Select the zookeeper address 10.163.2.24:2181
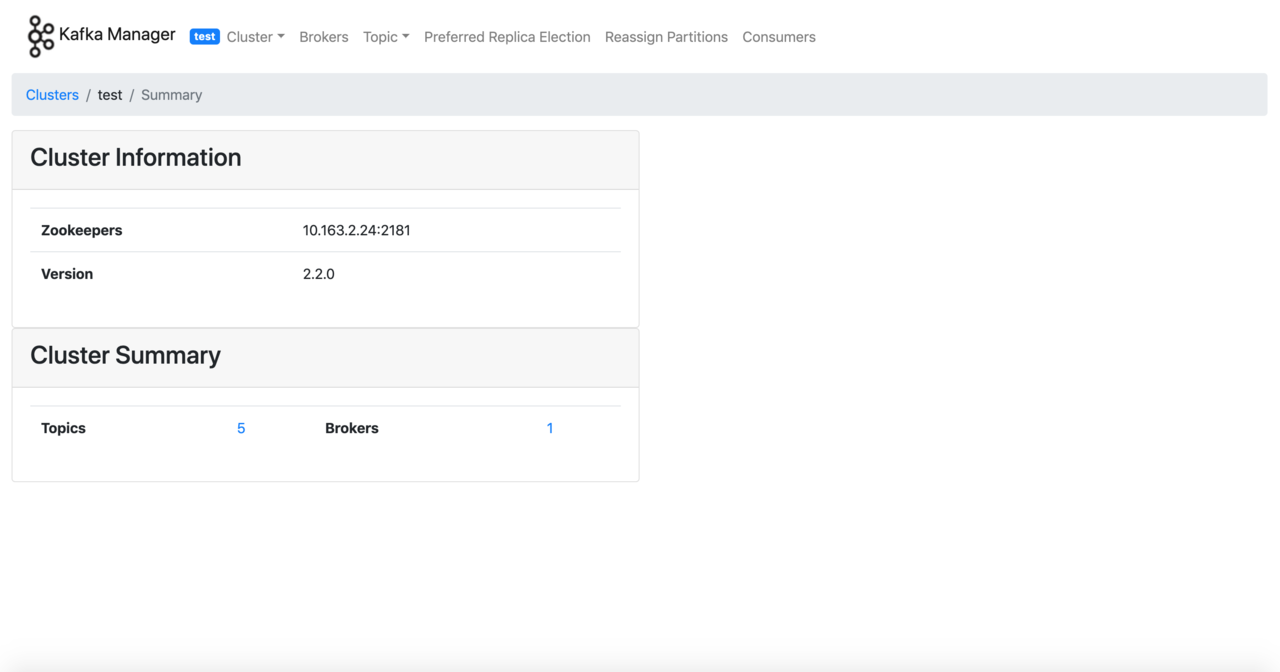This screenshot has height=672, width=1280. click(357, 230)
